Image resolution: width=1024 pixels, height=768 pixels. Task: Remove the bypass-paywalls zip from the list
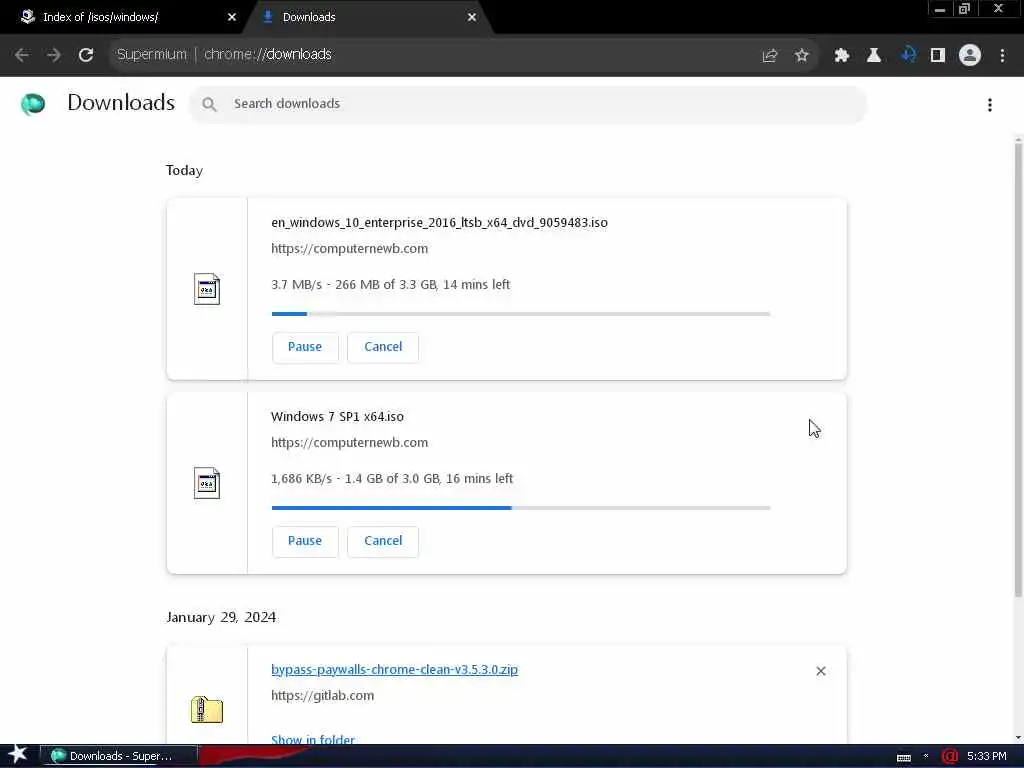821,671
